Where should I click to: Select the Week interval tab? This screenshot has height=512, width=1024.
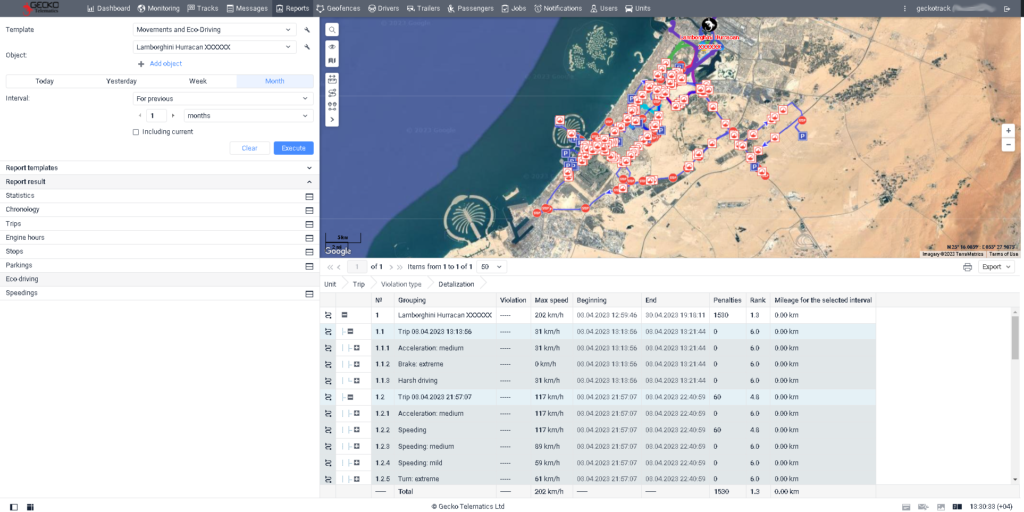pos(198,81)
